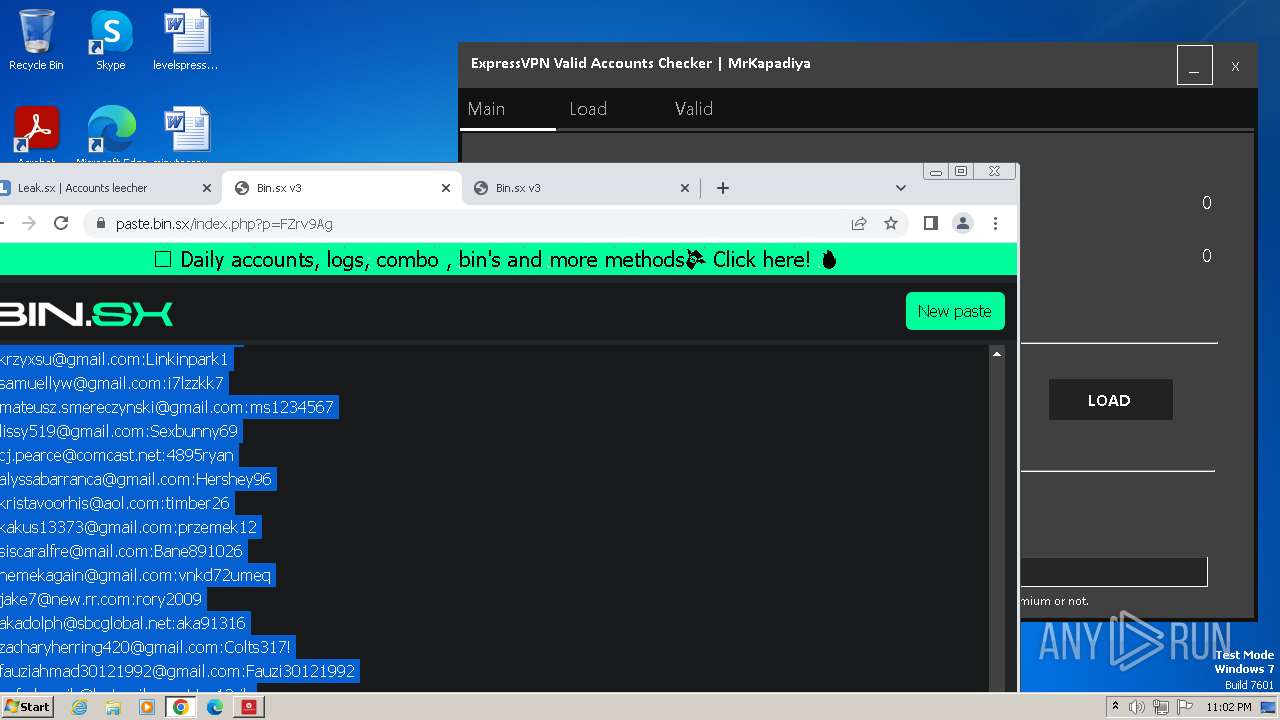Click the jake7@new.rr.com line
The height and width of the screenshot is (720, 1280).
(x=101, y=599)
